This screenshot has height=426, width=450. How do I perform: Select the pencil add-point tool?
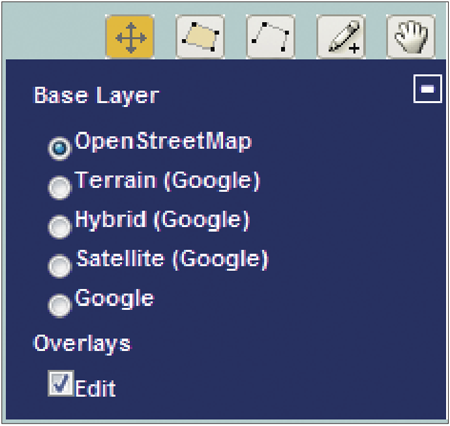click(x=341, y=37)
